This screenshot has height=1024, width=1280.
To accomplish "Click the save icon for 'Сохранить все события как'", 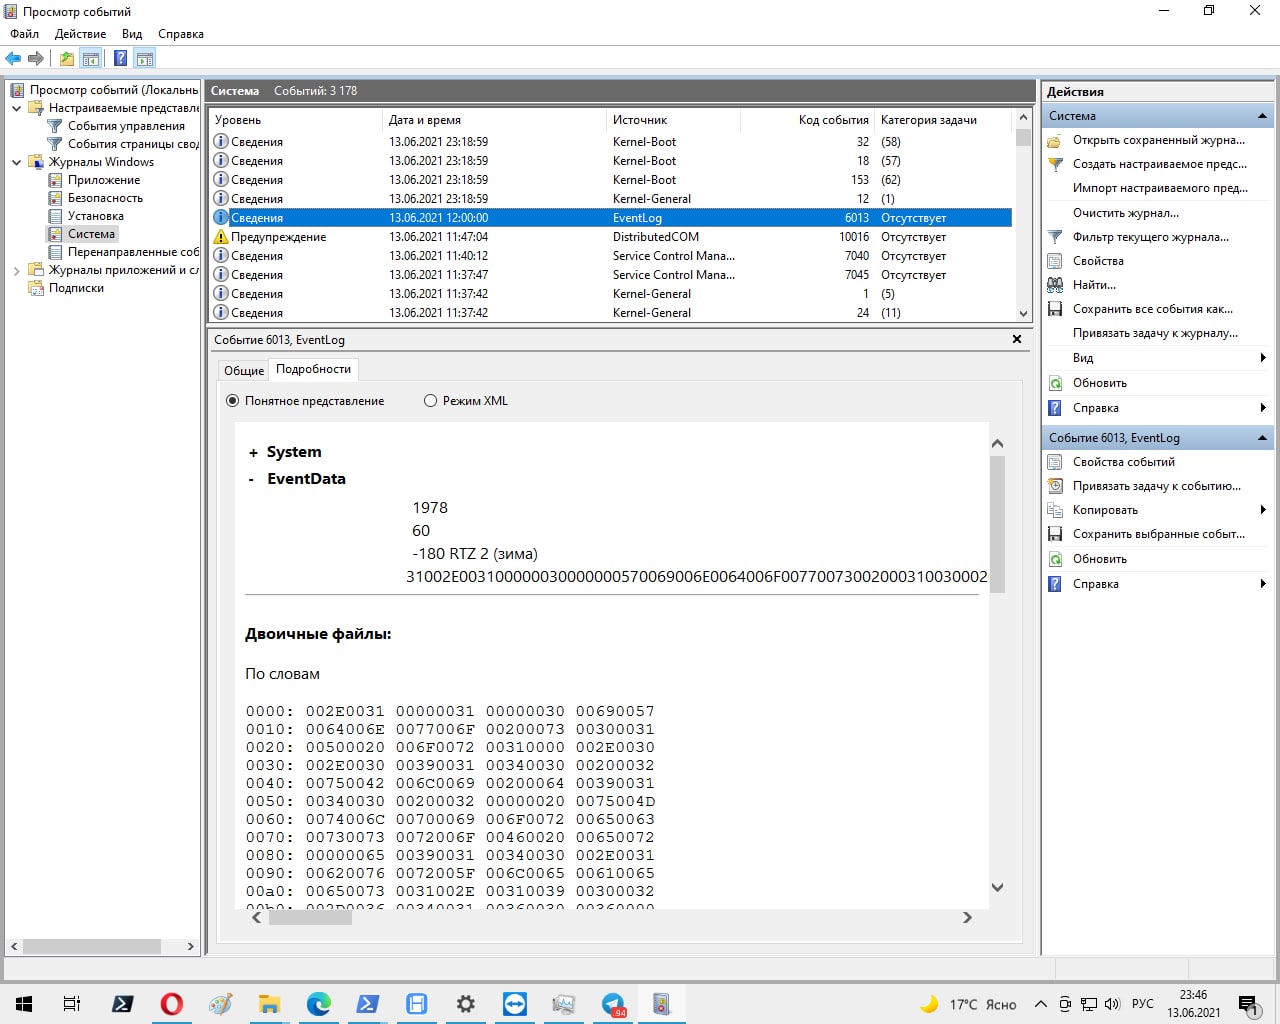I will click(x=1054, y=309).
